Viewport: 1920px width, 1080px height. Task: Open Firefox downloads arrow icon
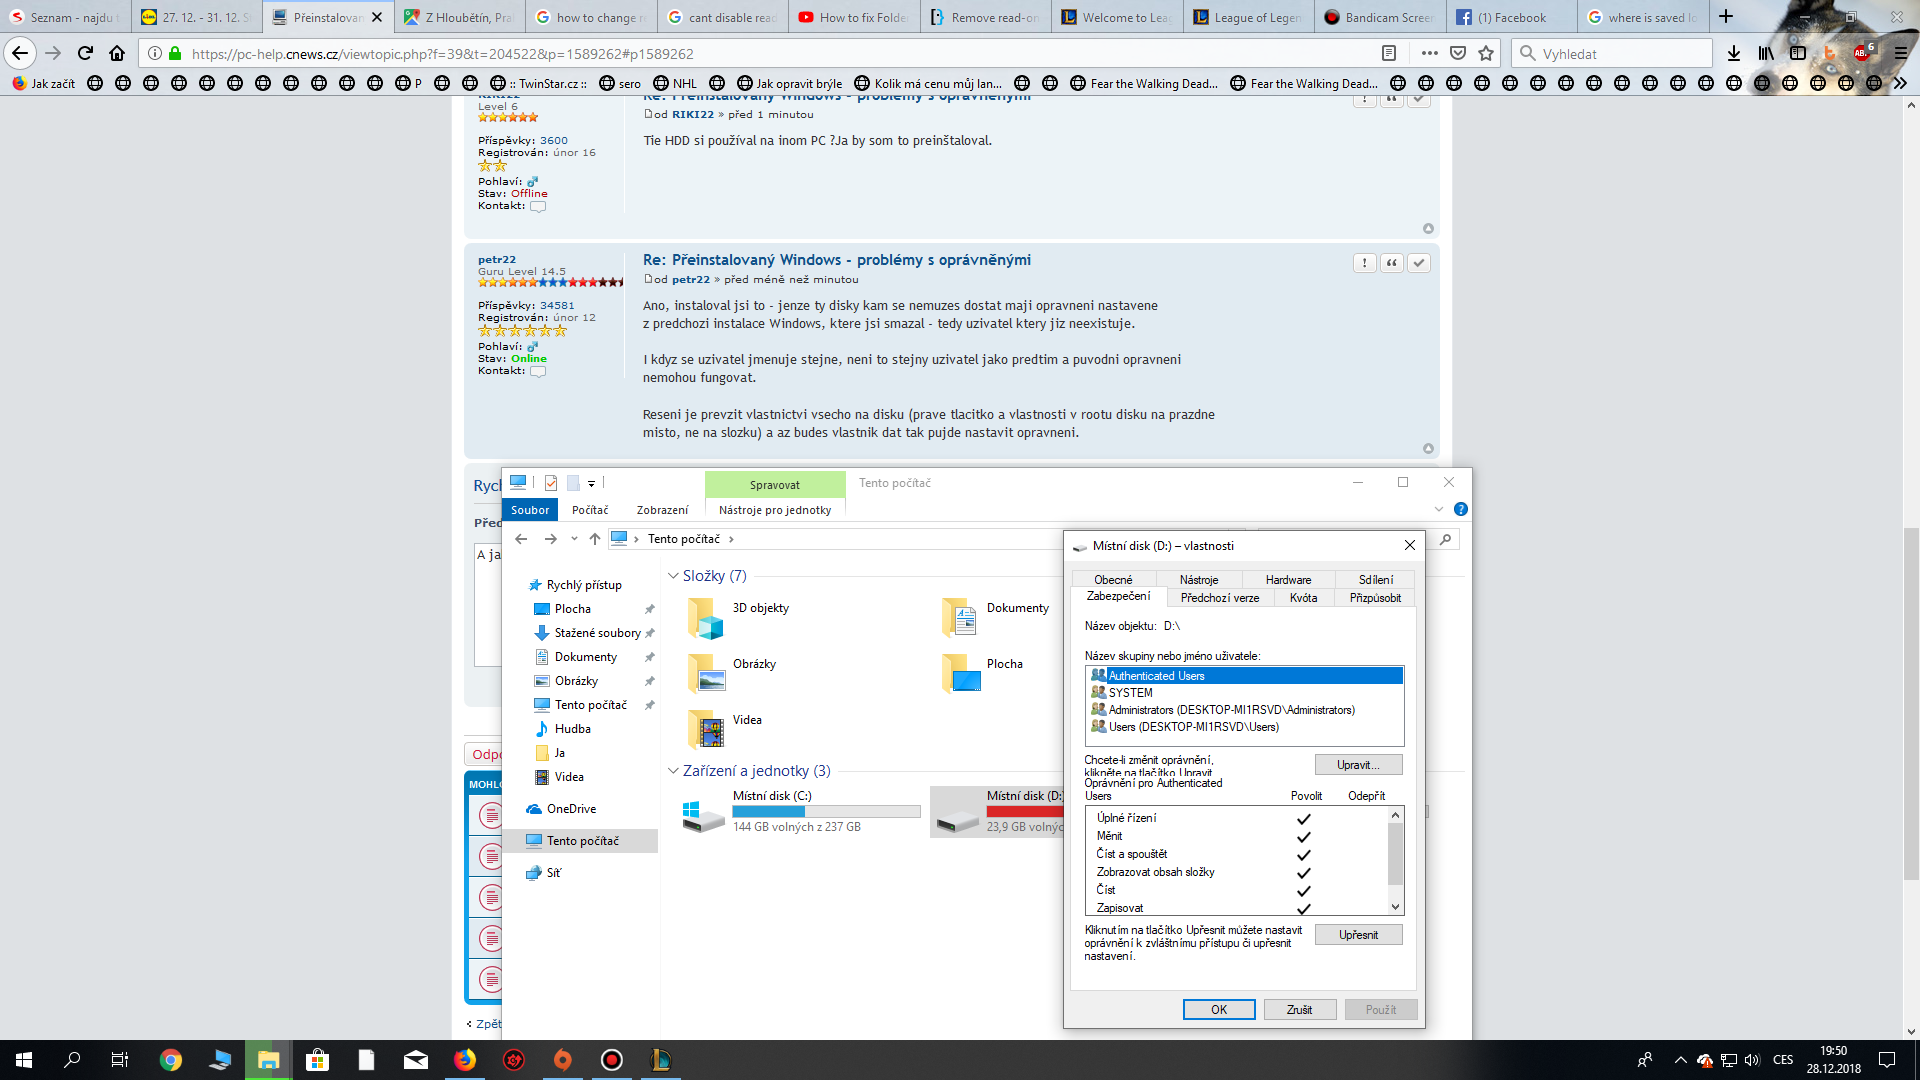pyautogui.click(x=1734, y=53)
